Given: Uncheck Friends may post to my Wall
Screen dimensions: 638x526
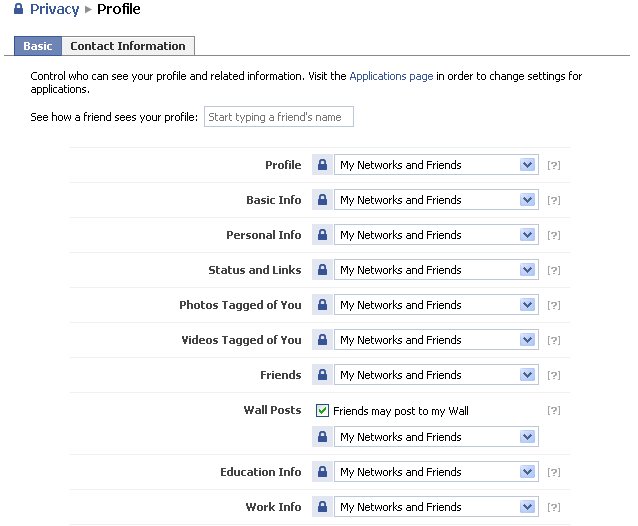Looking at the screenshot, I should pos(323,410).
